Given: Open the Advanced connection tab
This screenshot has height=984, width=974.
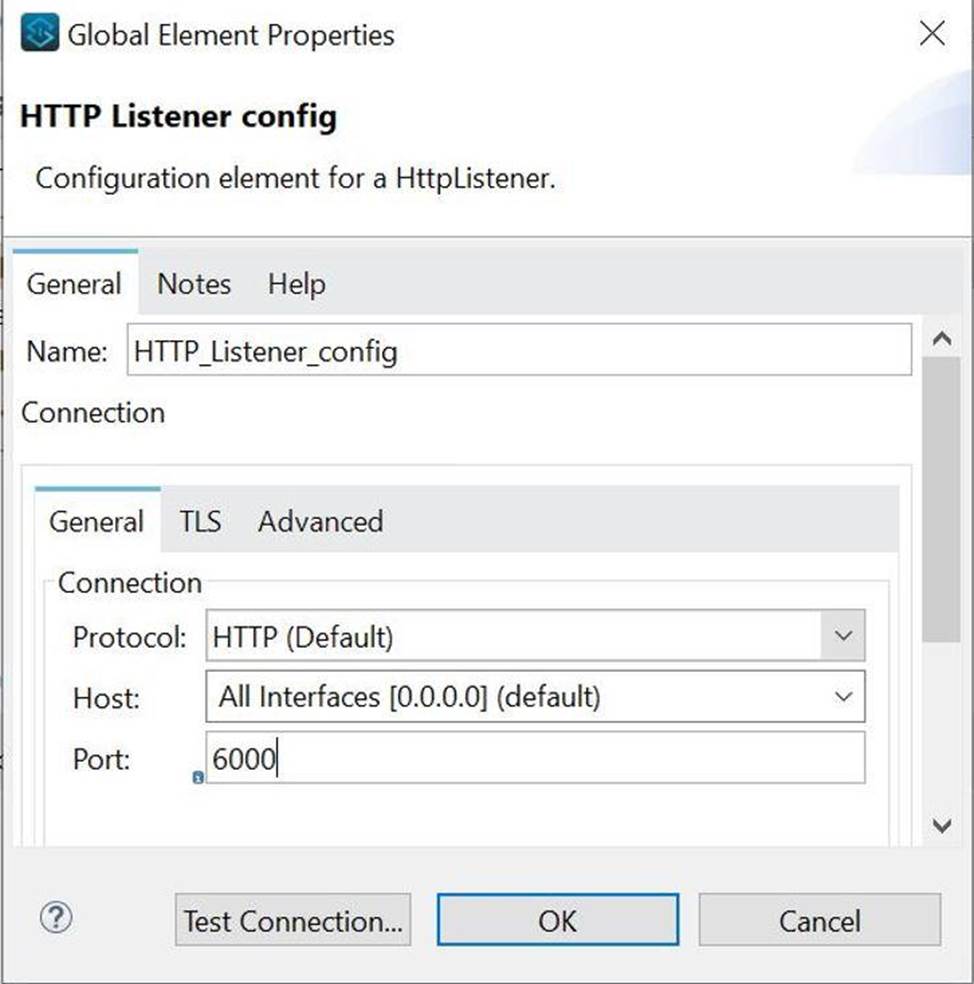Looking at the screenshot, I should tap(320, 521).
